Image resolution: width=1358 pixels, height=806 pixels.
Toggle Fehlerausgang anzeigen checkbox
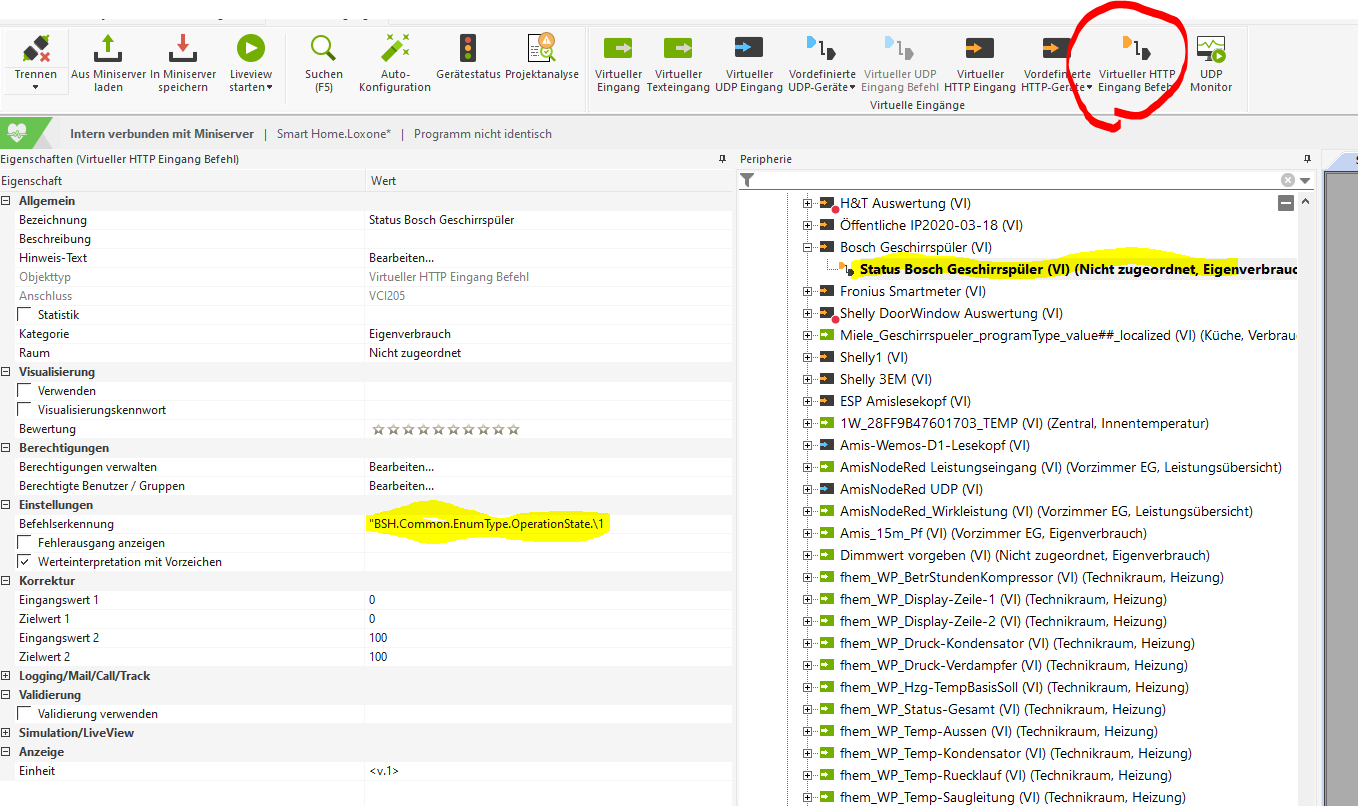25,543
